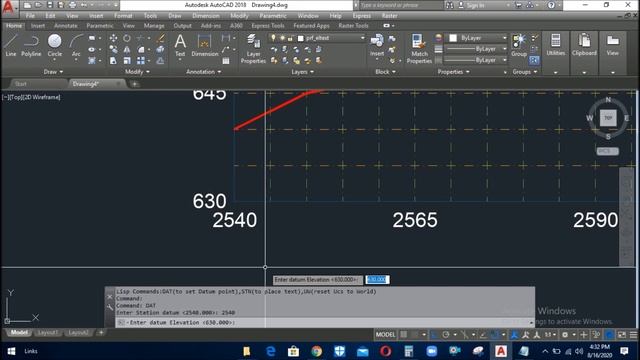Select the Polyline tool
This screenshot has height=360, width=640.
coord(31,45)
